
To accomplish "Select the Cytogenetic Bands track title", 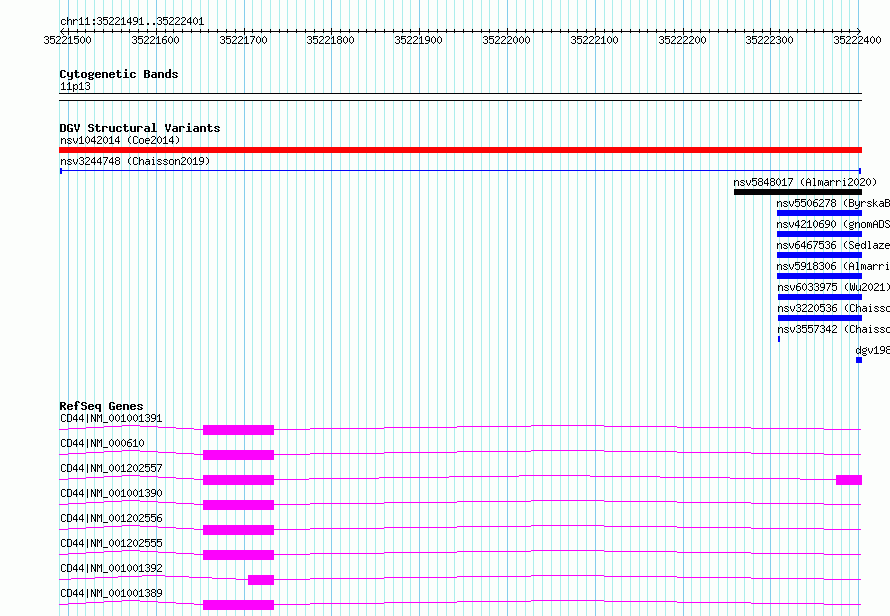I will [119, 74].
